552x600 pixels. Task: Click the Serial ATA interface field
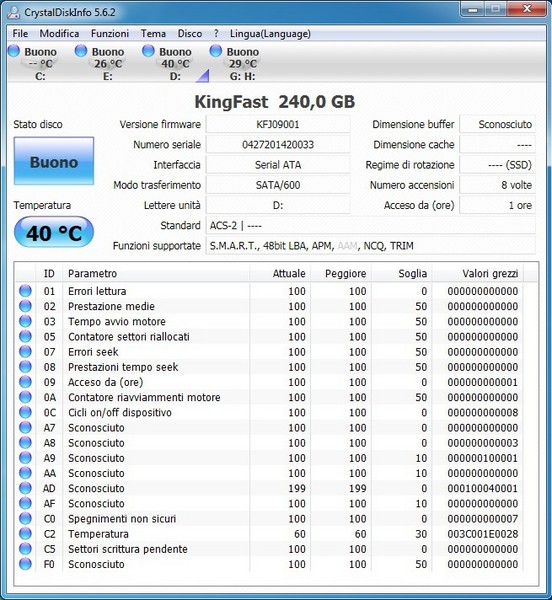(x=278, y=165)
